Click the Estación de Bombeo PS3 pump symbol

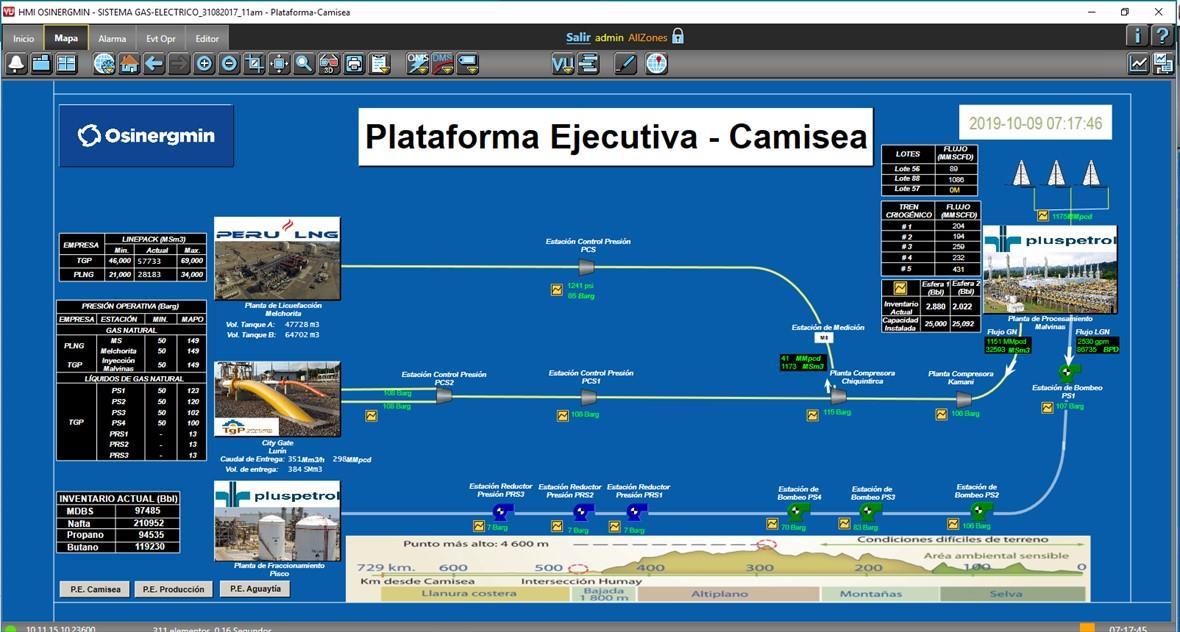tap(871, 512)
